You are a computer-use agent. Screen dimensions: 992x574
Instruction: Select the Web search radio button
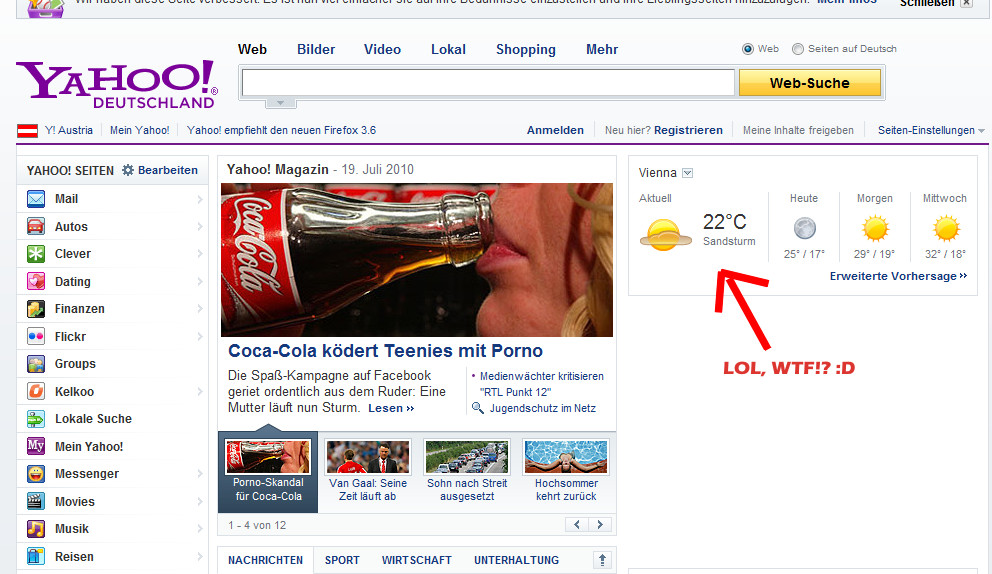point(748,49)
